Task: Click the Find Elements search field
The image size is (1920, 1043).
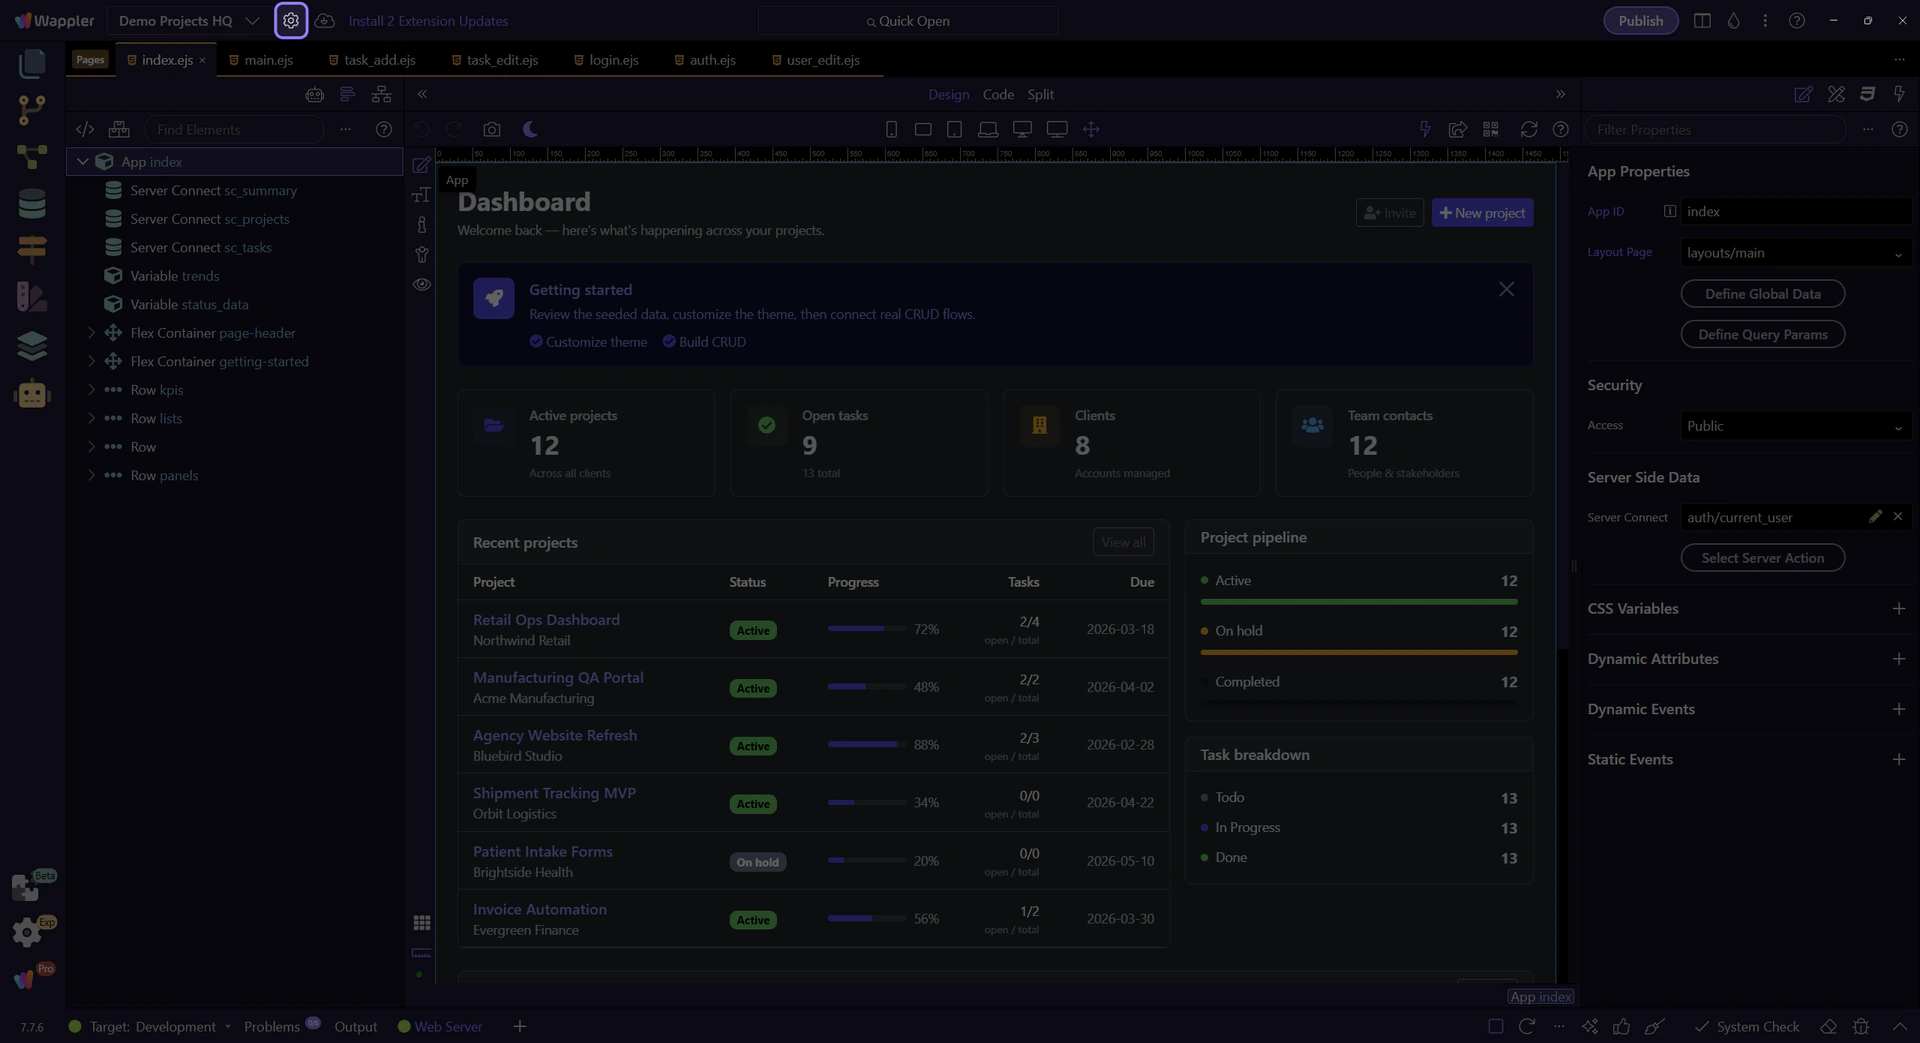Action: 235,130
